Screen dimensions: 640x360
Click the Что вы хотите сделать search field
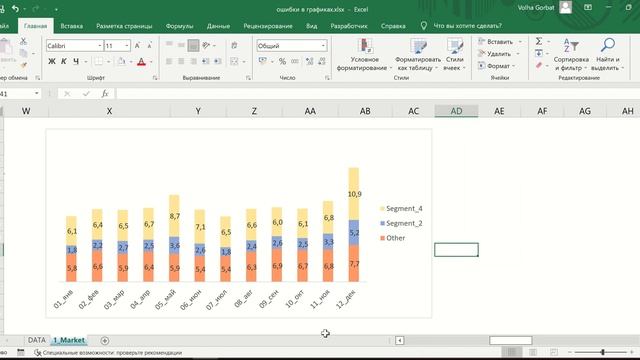[467, 26]
